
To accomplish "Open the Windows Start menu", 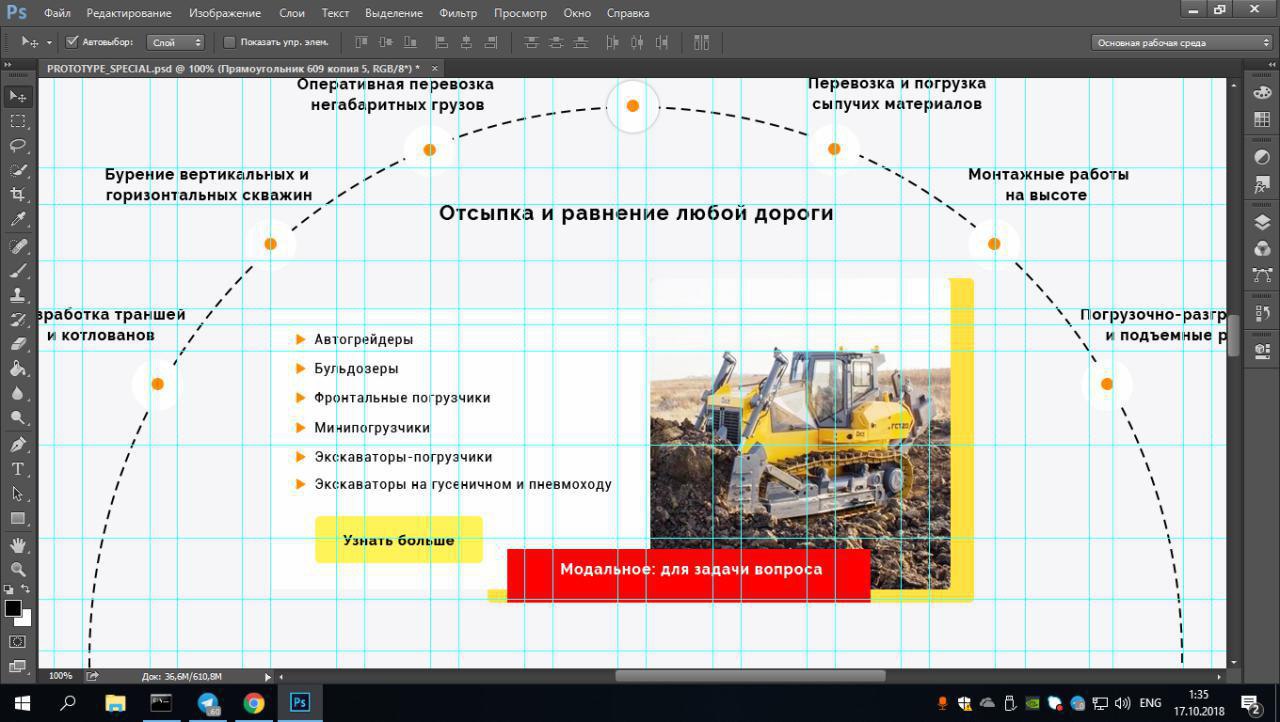I will coord(22,703).
